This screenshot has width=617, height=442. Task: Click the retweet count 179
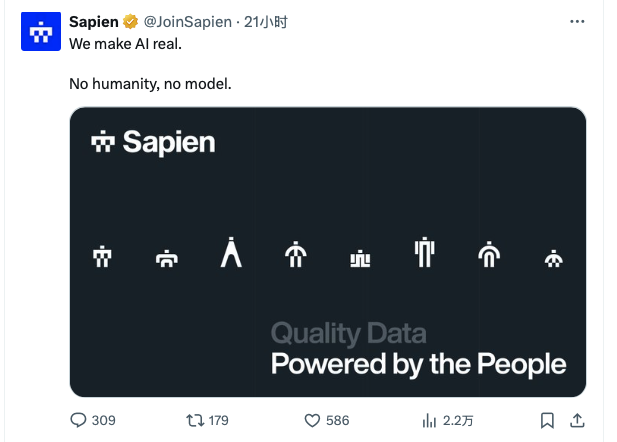pyautogui.click(x=218, y=421)
